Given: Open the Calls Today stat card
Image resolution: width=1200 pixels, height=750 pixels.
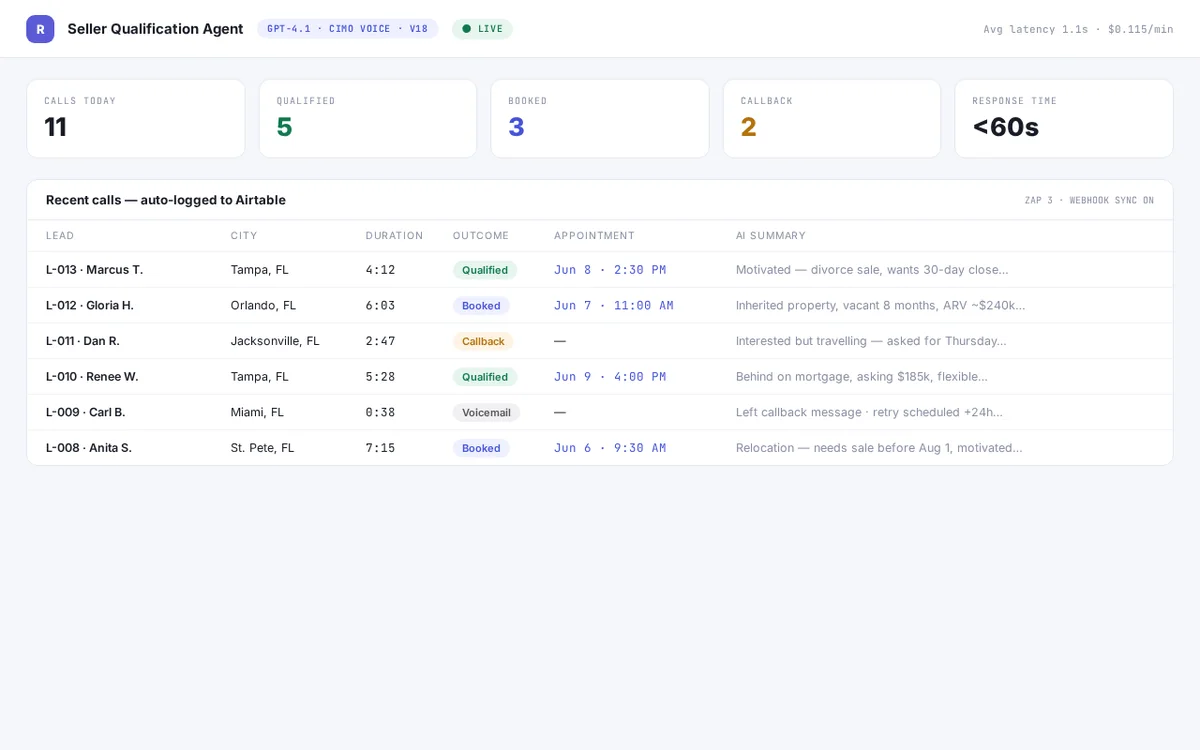Looking at the screenshot, I should point(136,119).
